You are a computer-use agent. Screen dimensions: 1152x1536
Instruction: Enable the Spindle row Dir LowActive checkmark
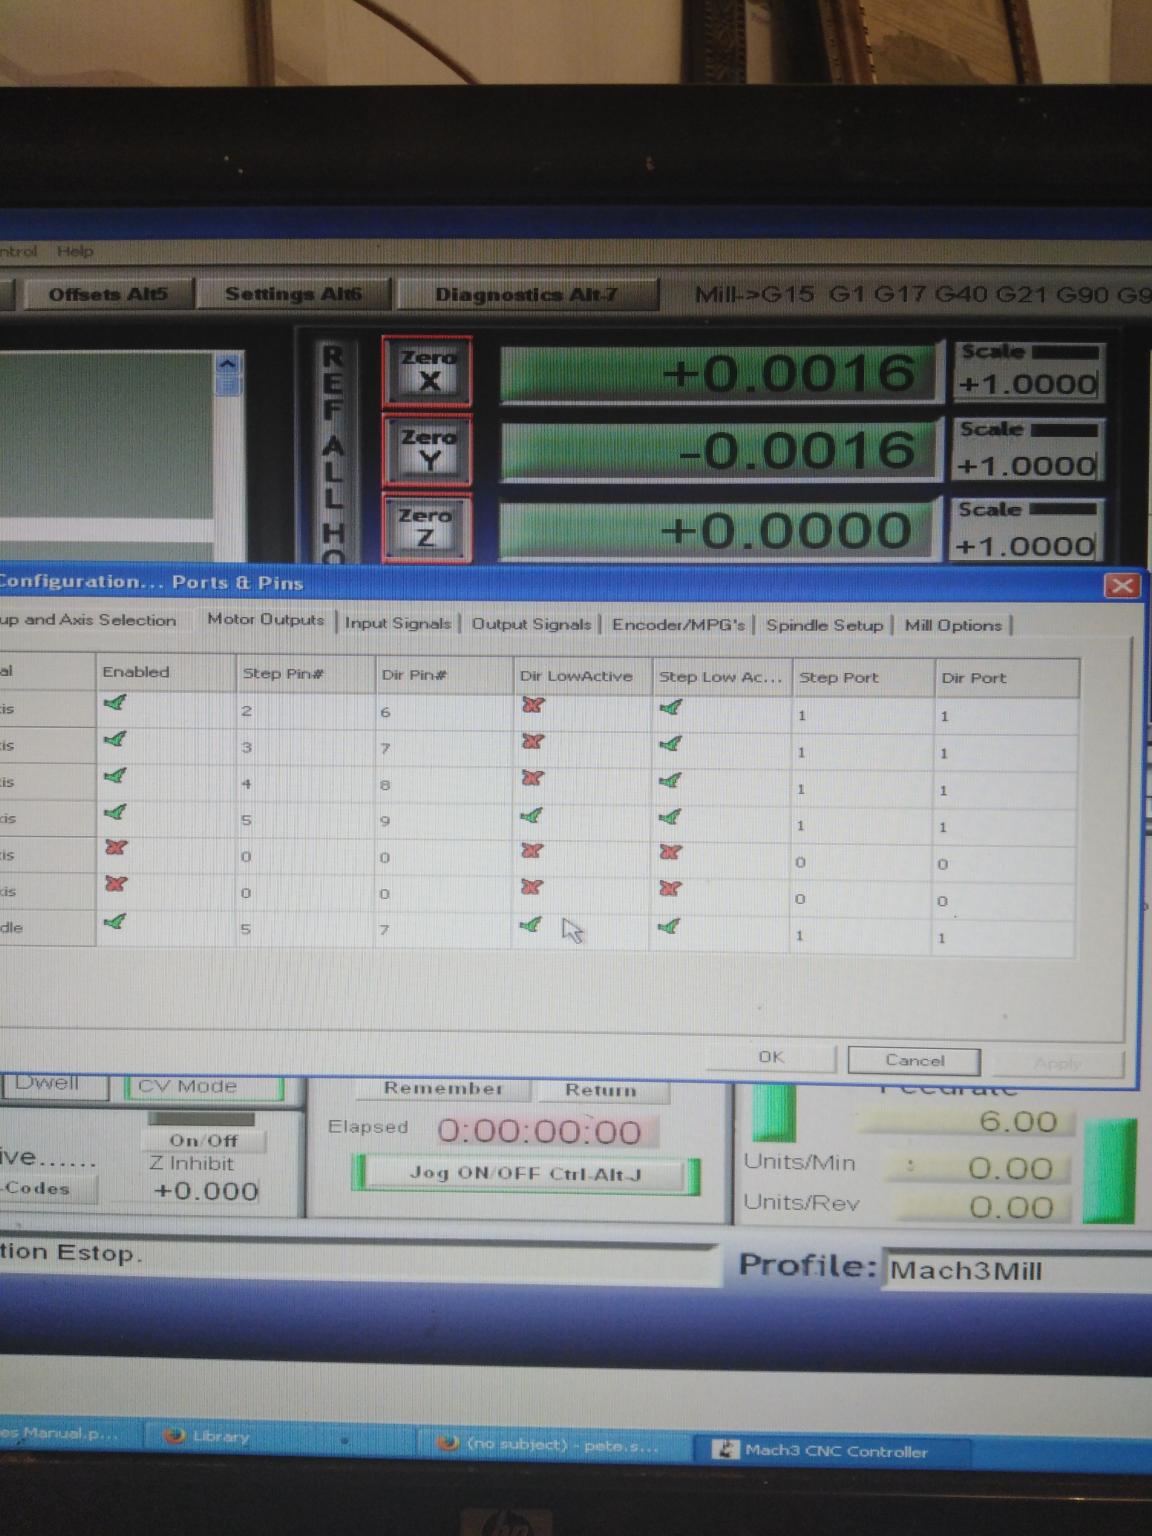coord(531,925)
